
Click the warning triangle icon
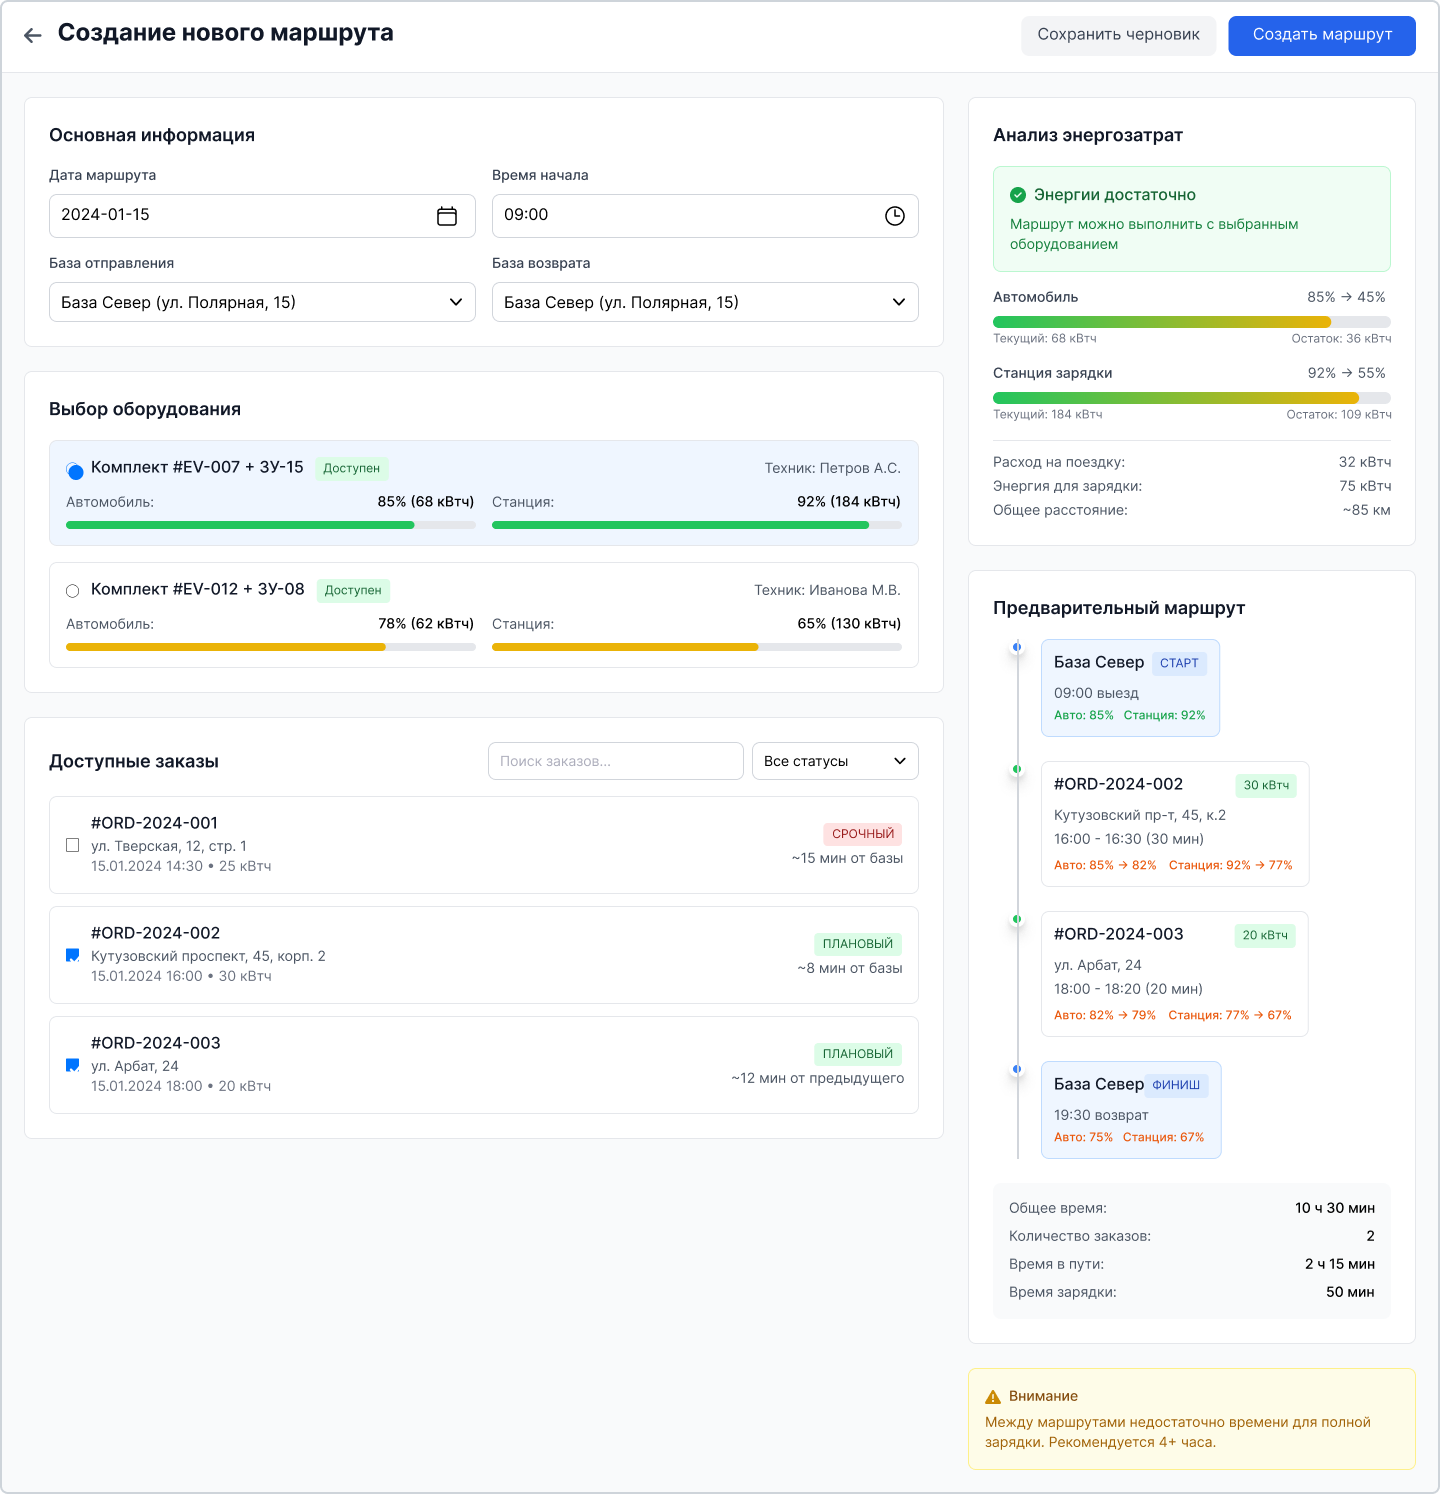click(993, 1397)
